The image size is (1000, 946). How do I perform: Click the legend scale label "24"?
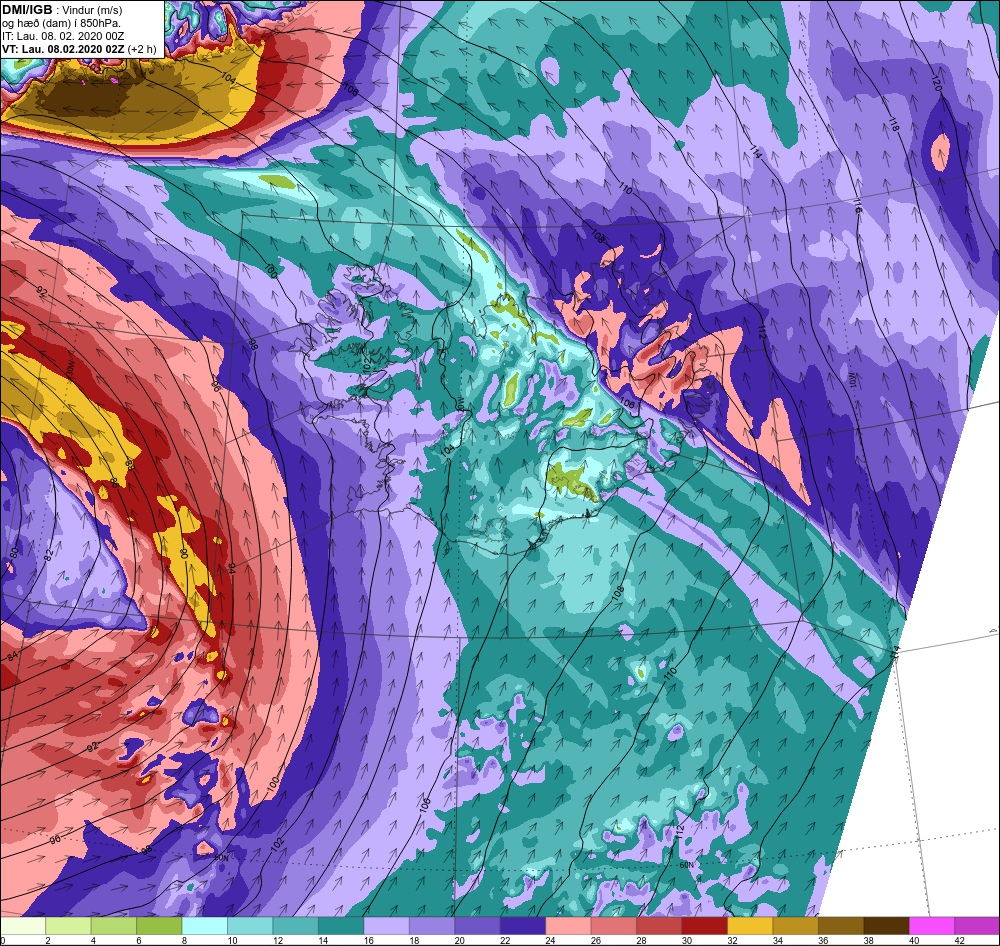coord(550,940)
